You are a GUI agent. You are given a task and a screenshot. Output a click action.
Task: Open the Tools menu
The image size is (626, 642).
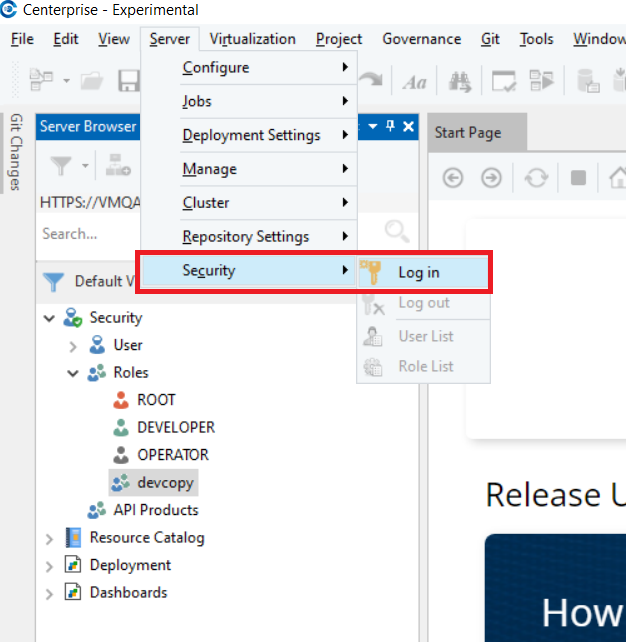536,39
